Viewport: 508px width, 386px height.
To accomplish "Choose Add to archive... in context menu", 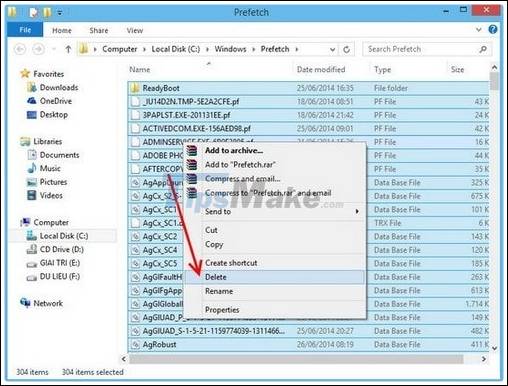I will [x=234, y=151].
